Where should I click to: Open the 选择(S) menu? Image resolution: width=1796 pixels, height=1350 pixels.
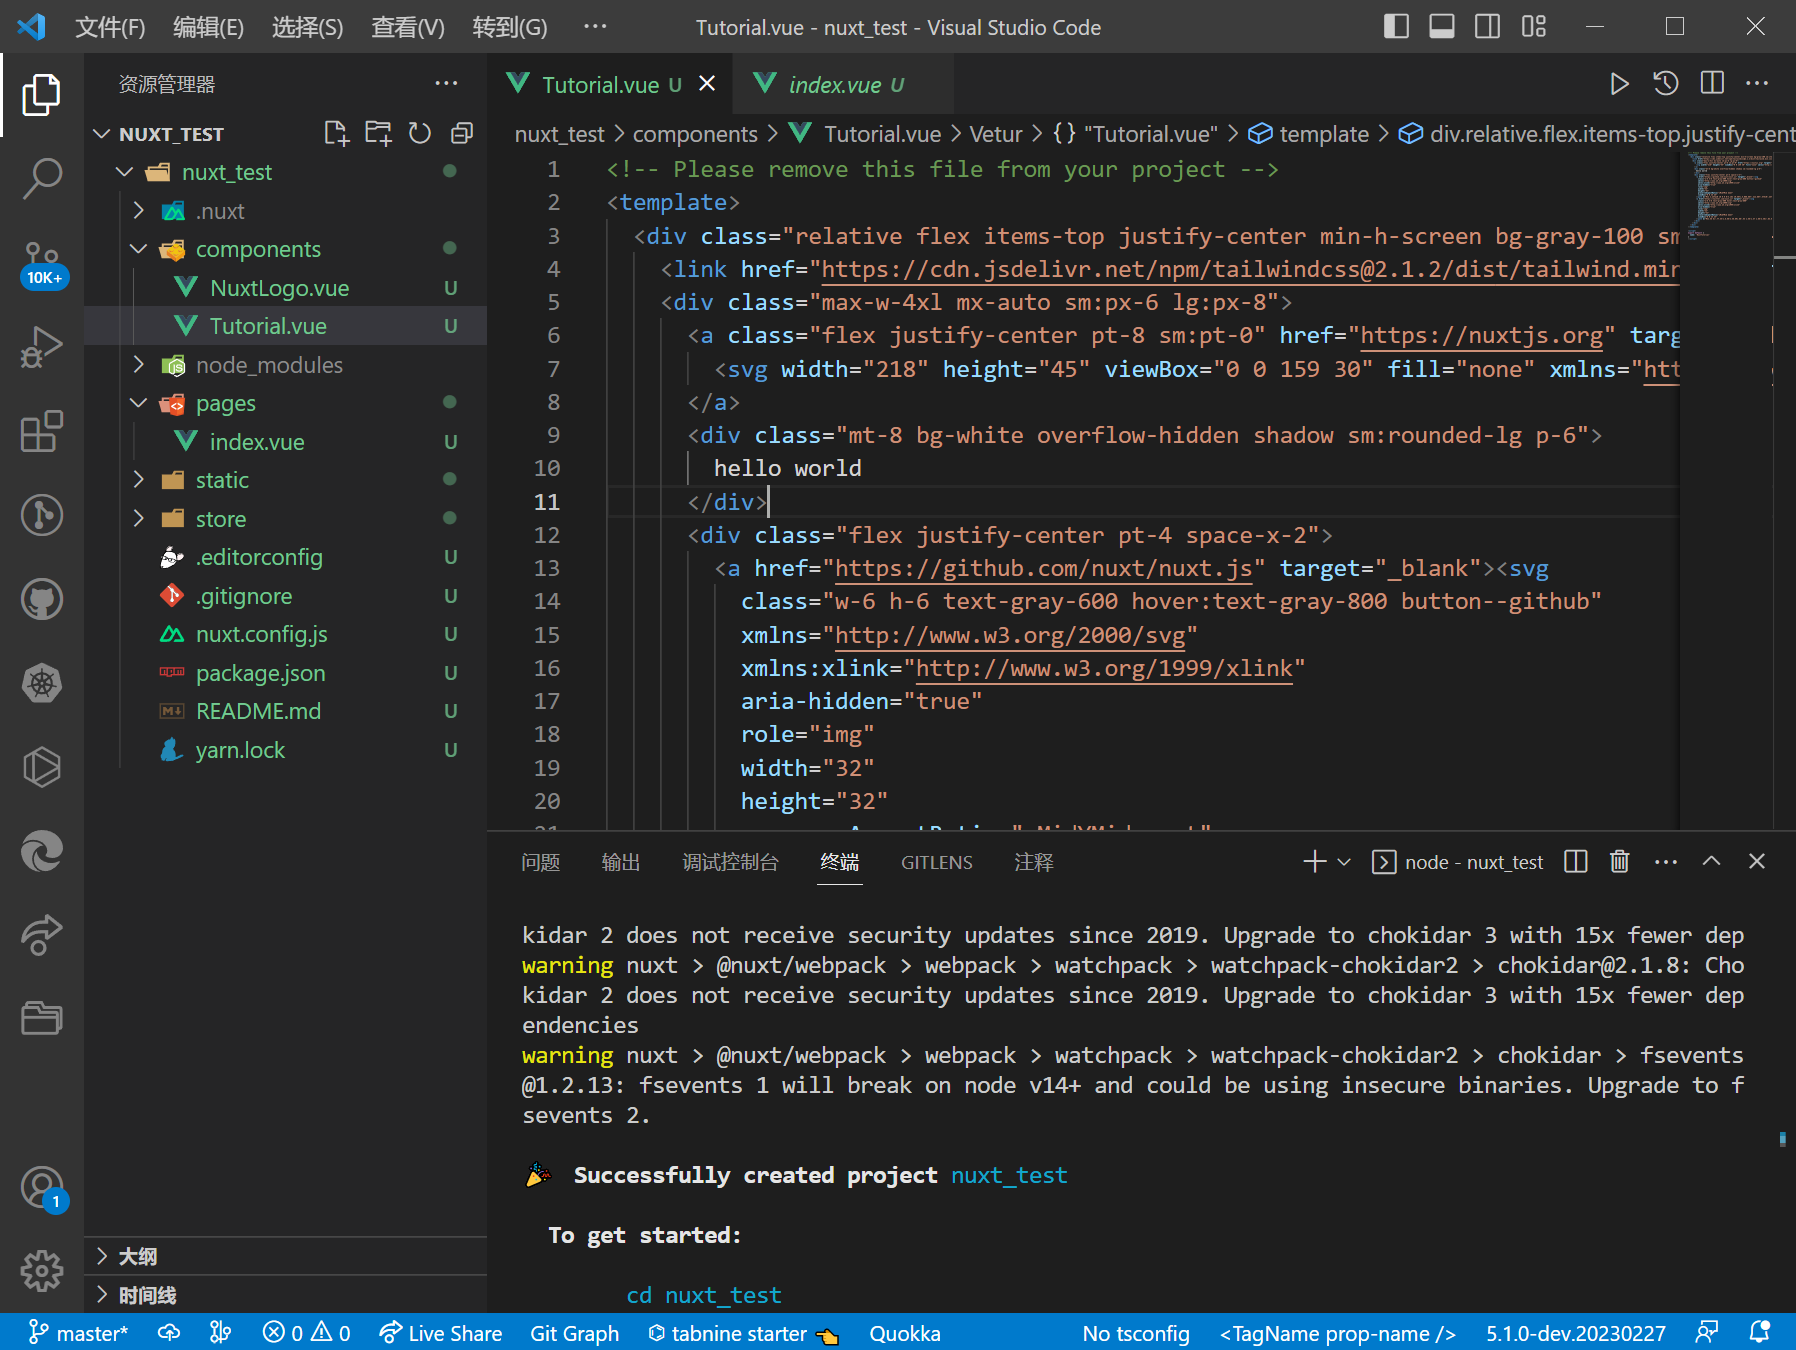(307, 27)
